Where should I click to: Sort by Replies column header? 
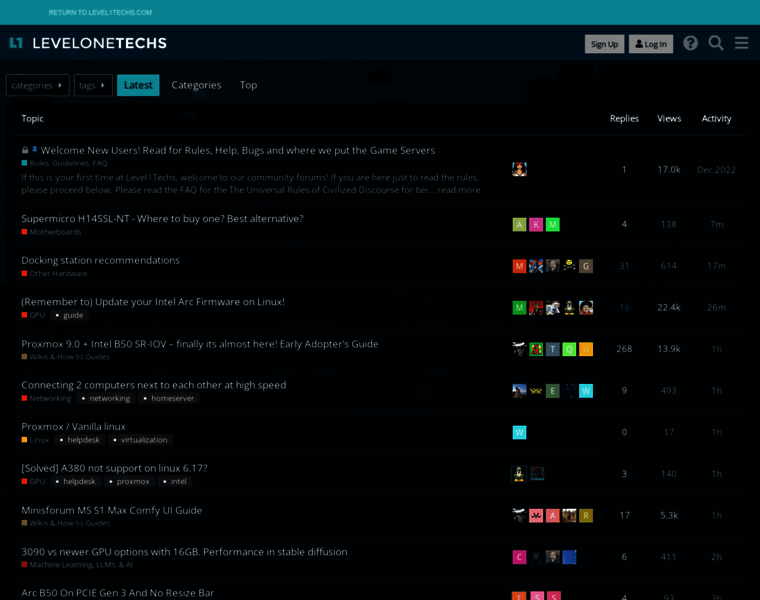[x=624, y=119]
